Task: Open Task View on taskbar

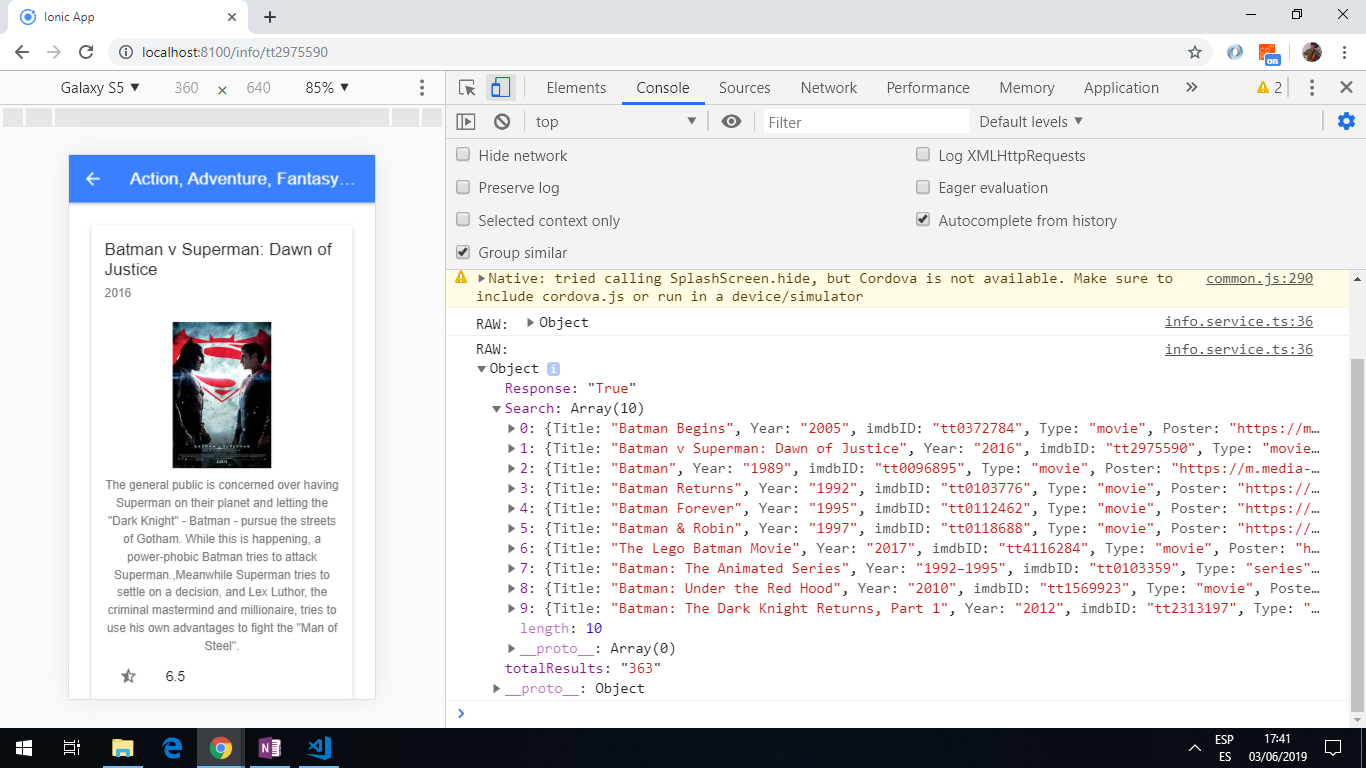Action: click(x=72, y=748)
